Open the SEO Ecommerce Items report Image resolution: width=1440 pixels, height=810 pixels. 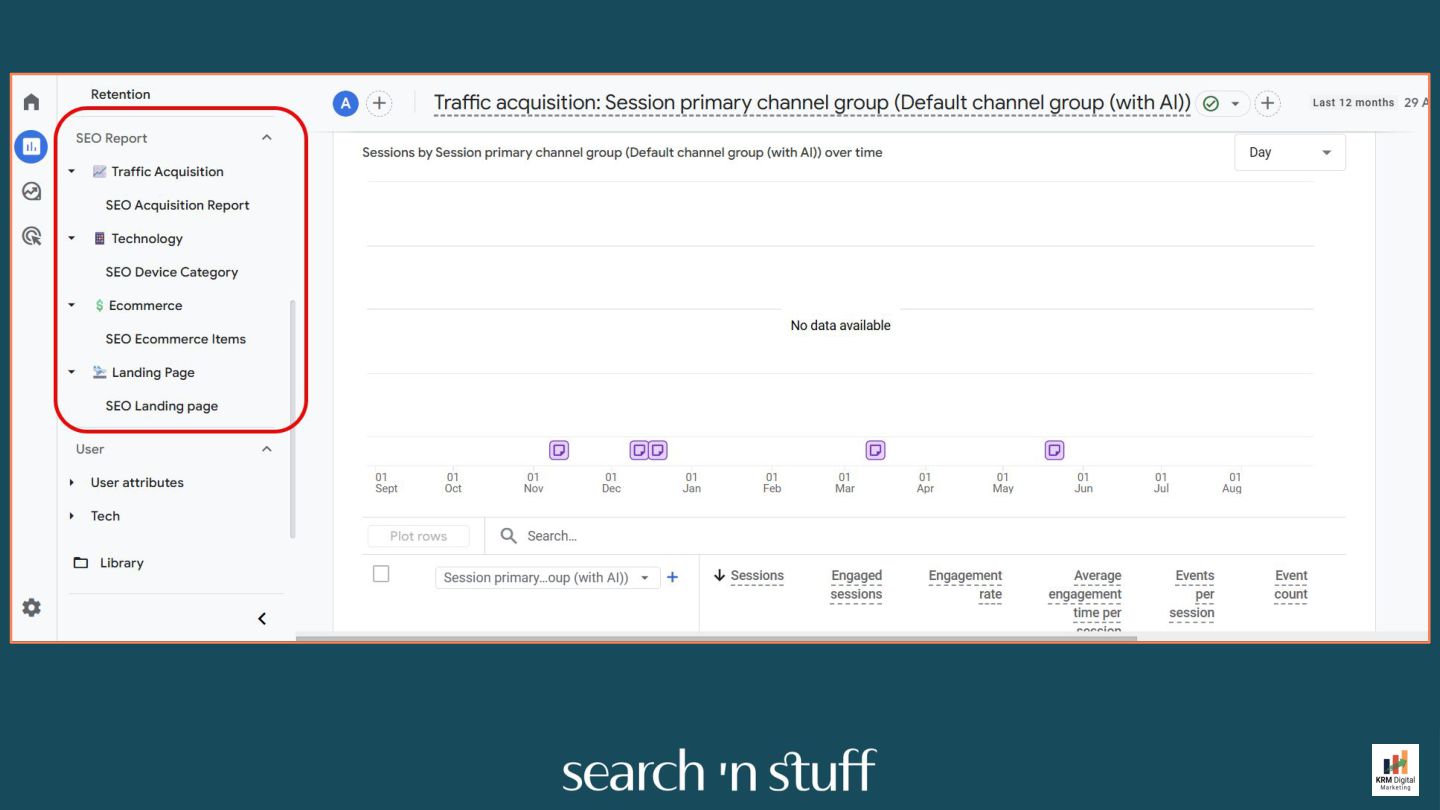click(176, 339)
